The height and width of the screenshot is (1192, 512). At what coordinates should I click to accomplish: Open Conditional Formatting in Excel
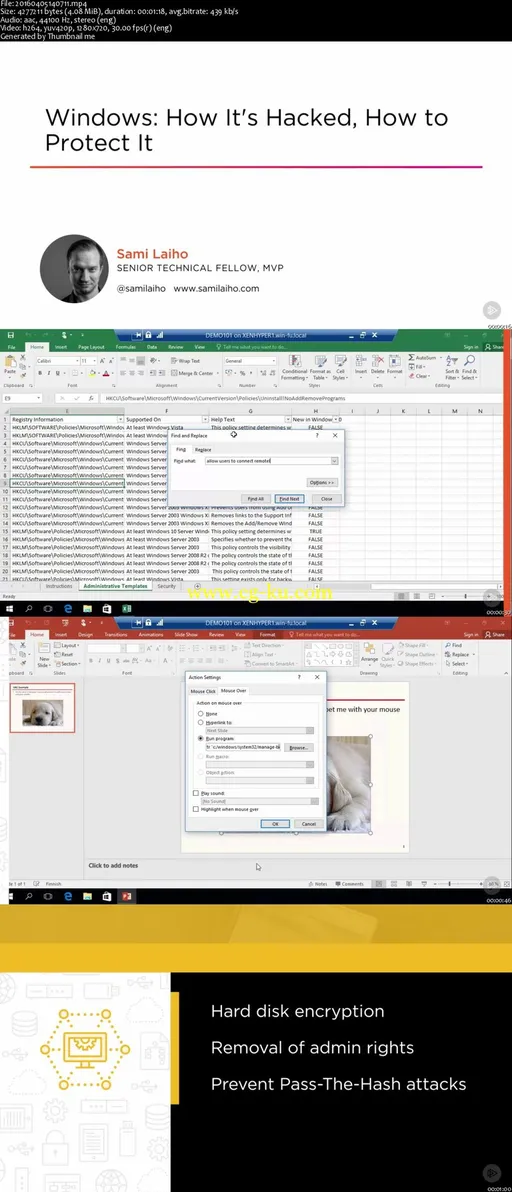294,366
